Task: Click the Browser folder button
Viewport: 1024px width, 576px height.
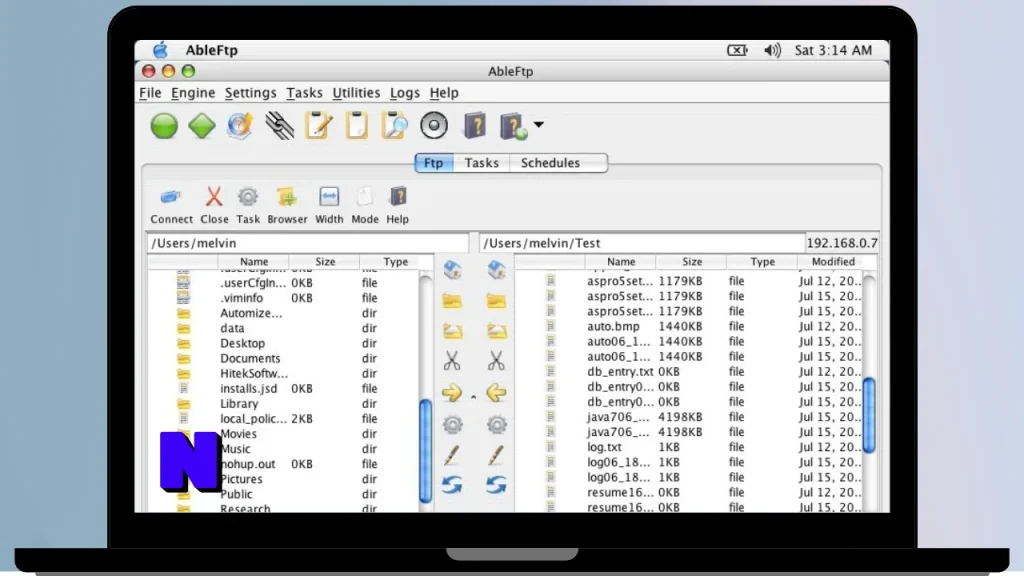Action: tap(287, 206)
